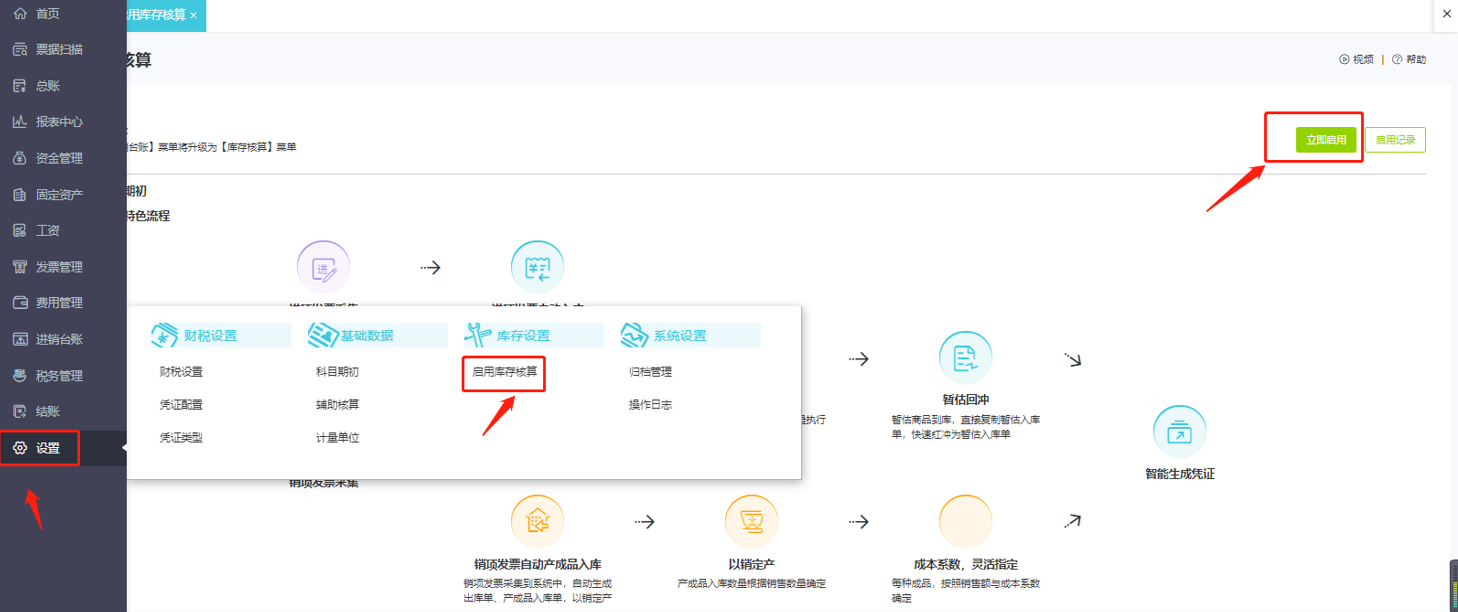Click the 报表中心 chart icon
Viewport: 1458px width, 612px height.
pos(19,122)
